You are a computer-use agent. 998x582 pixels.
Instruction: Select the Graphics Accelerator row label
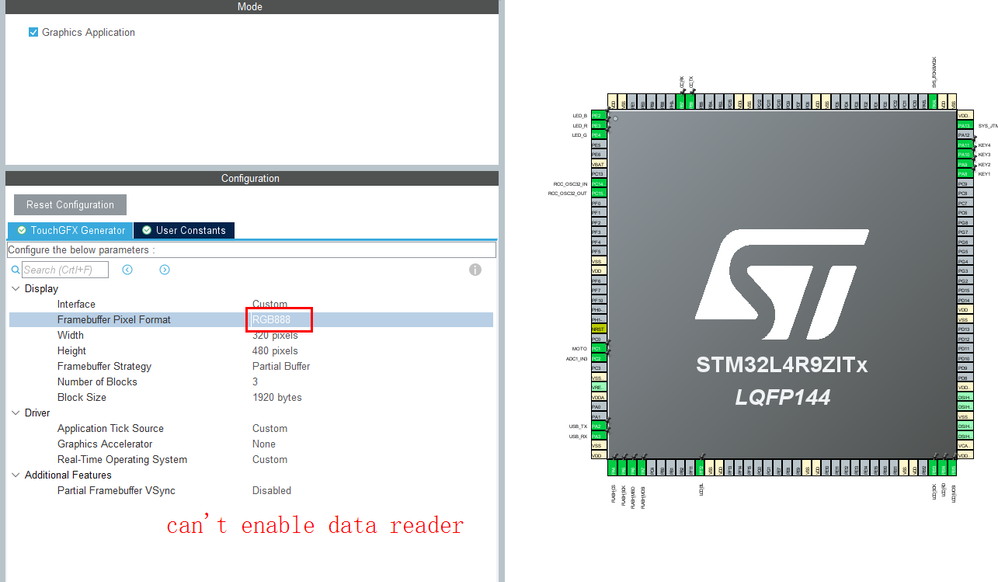tap(105, 444)
